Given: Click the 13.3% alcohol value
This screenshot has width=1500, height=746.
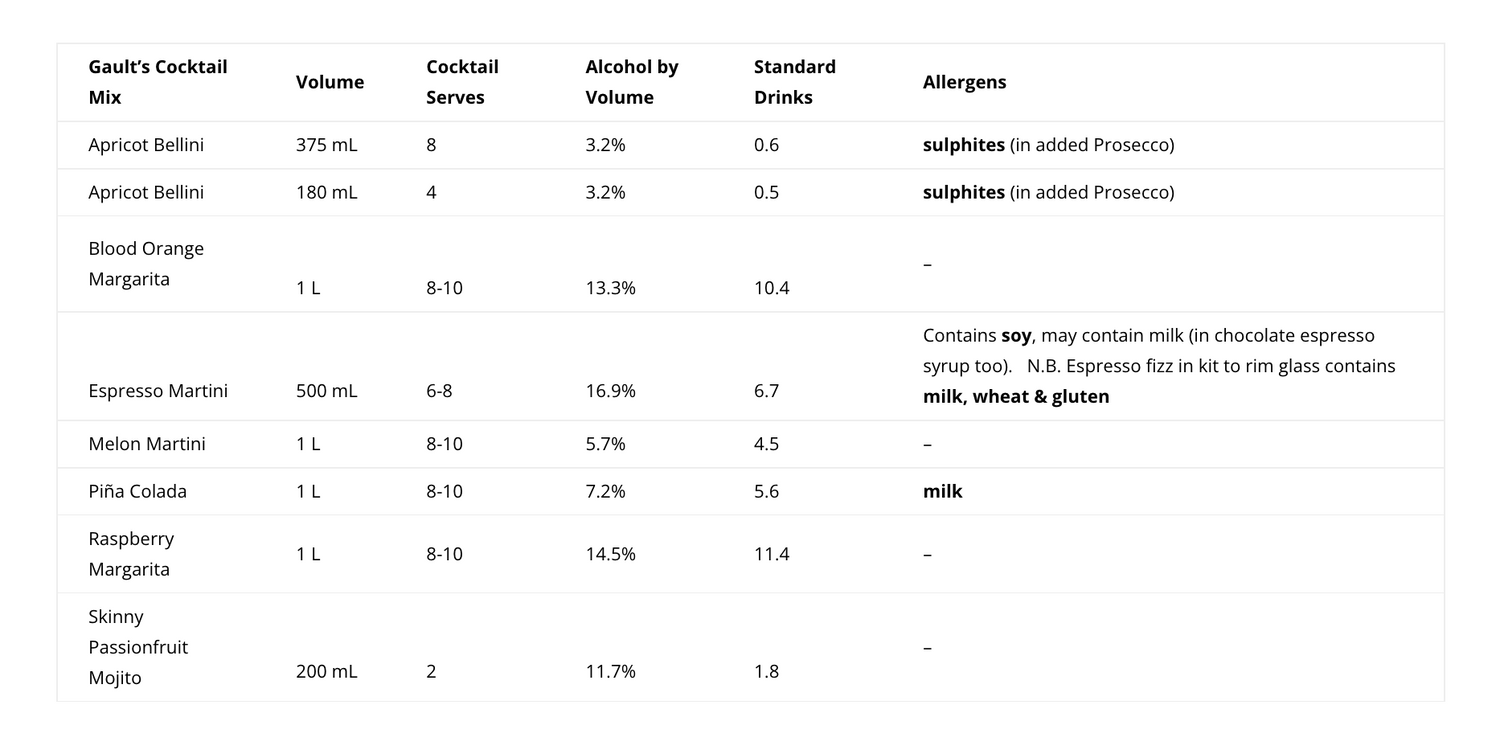Looking at the screenshot, I should [x=611, y=288].
